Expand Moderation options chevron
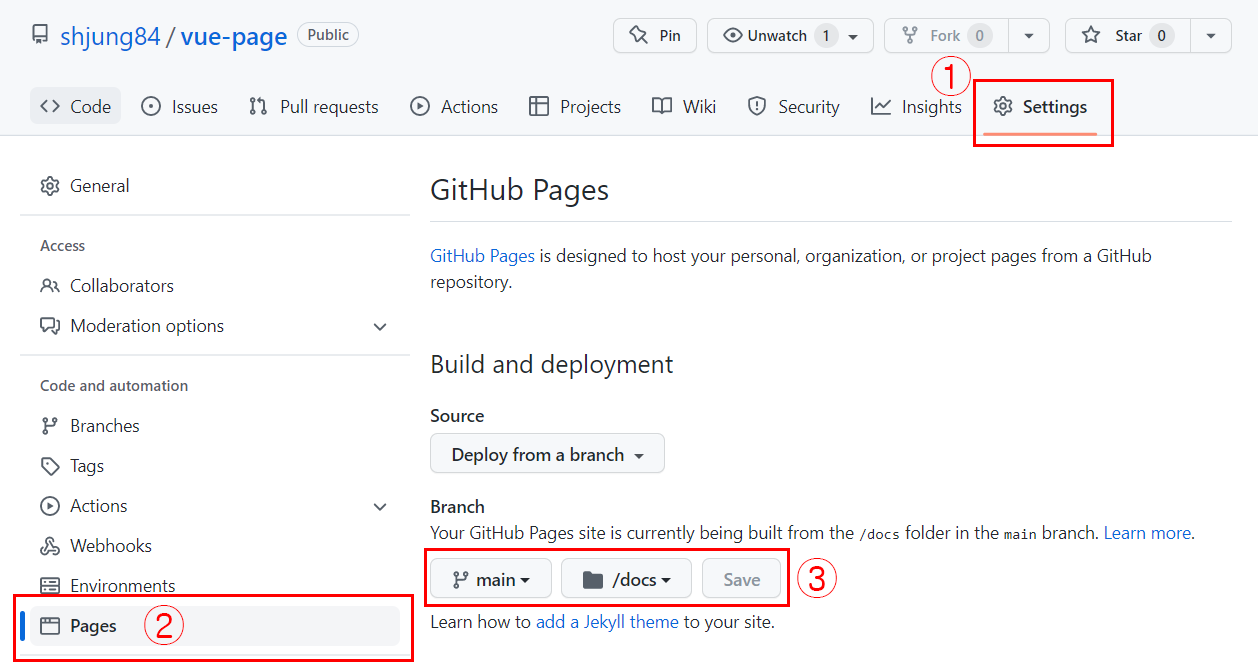 [x=380, y=326]
